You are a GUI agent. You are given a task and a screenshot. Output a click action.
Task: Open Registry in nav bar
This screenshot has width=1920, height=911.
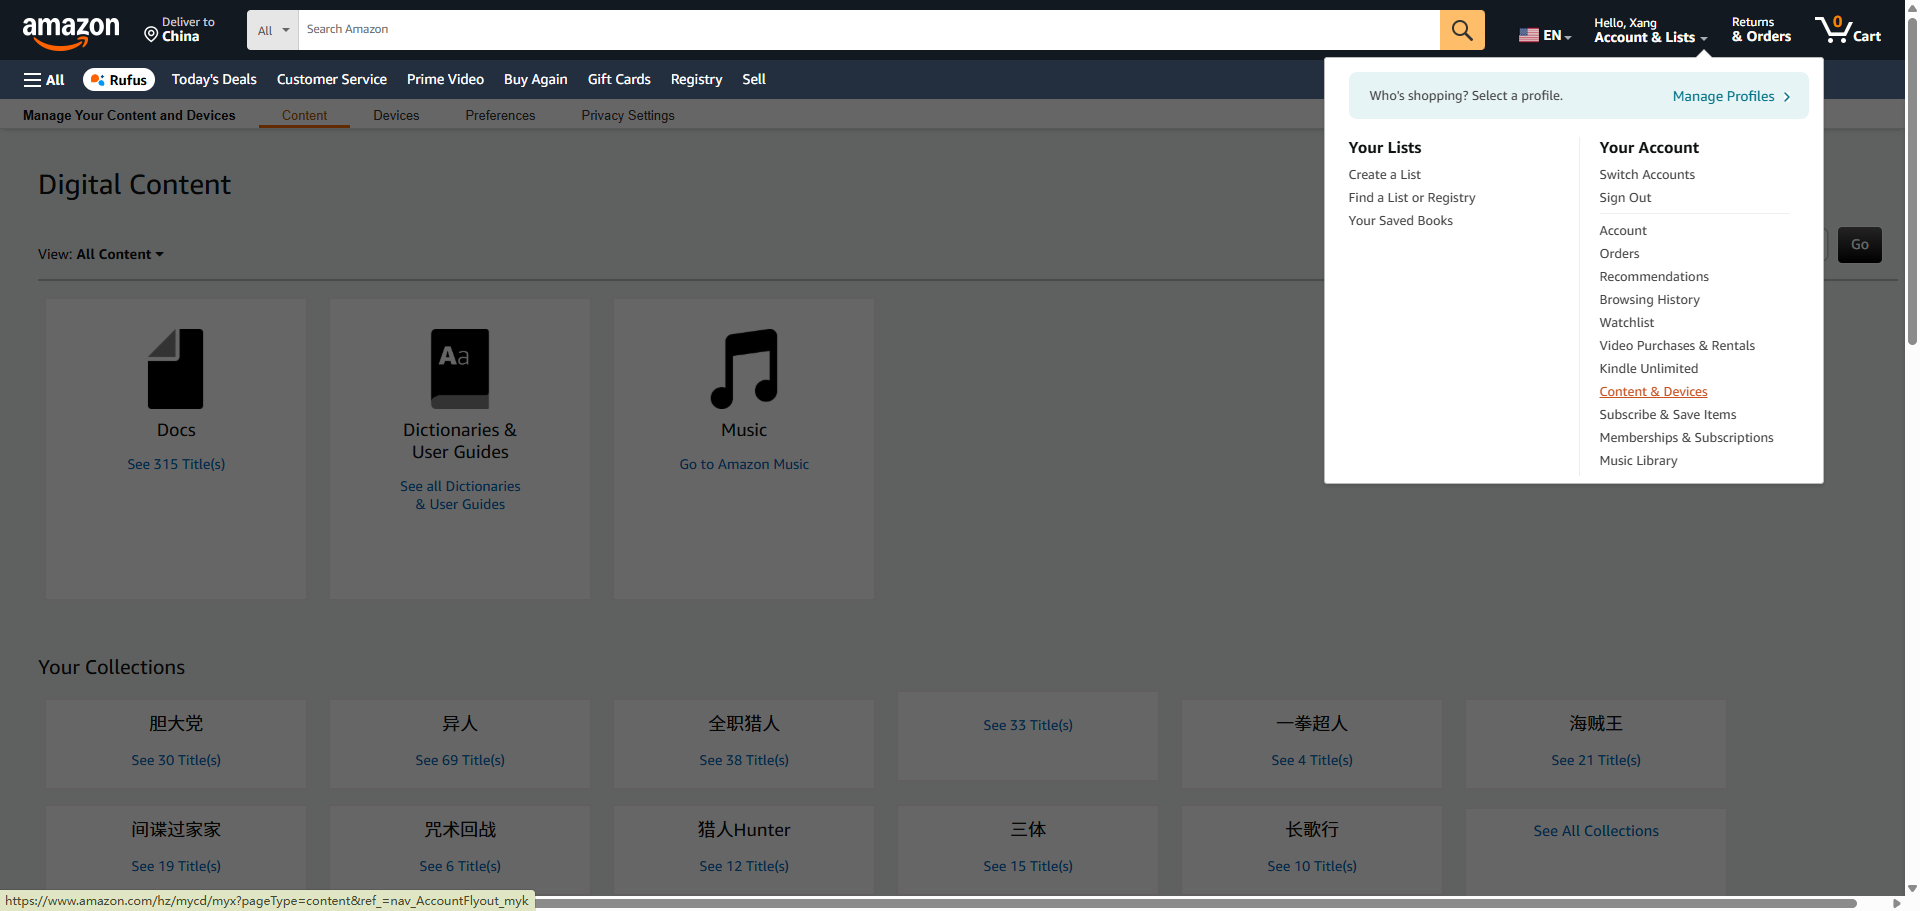[x=696, y=79]
